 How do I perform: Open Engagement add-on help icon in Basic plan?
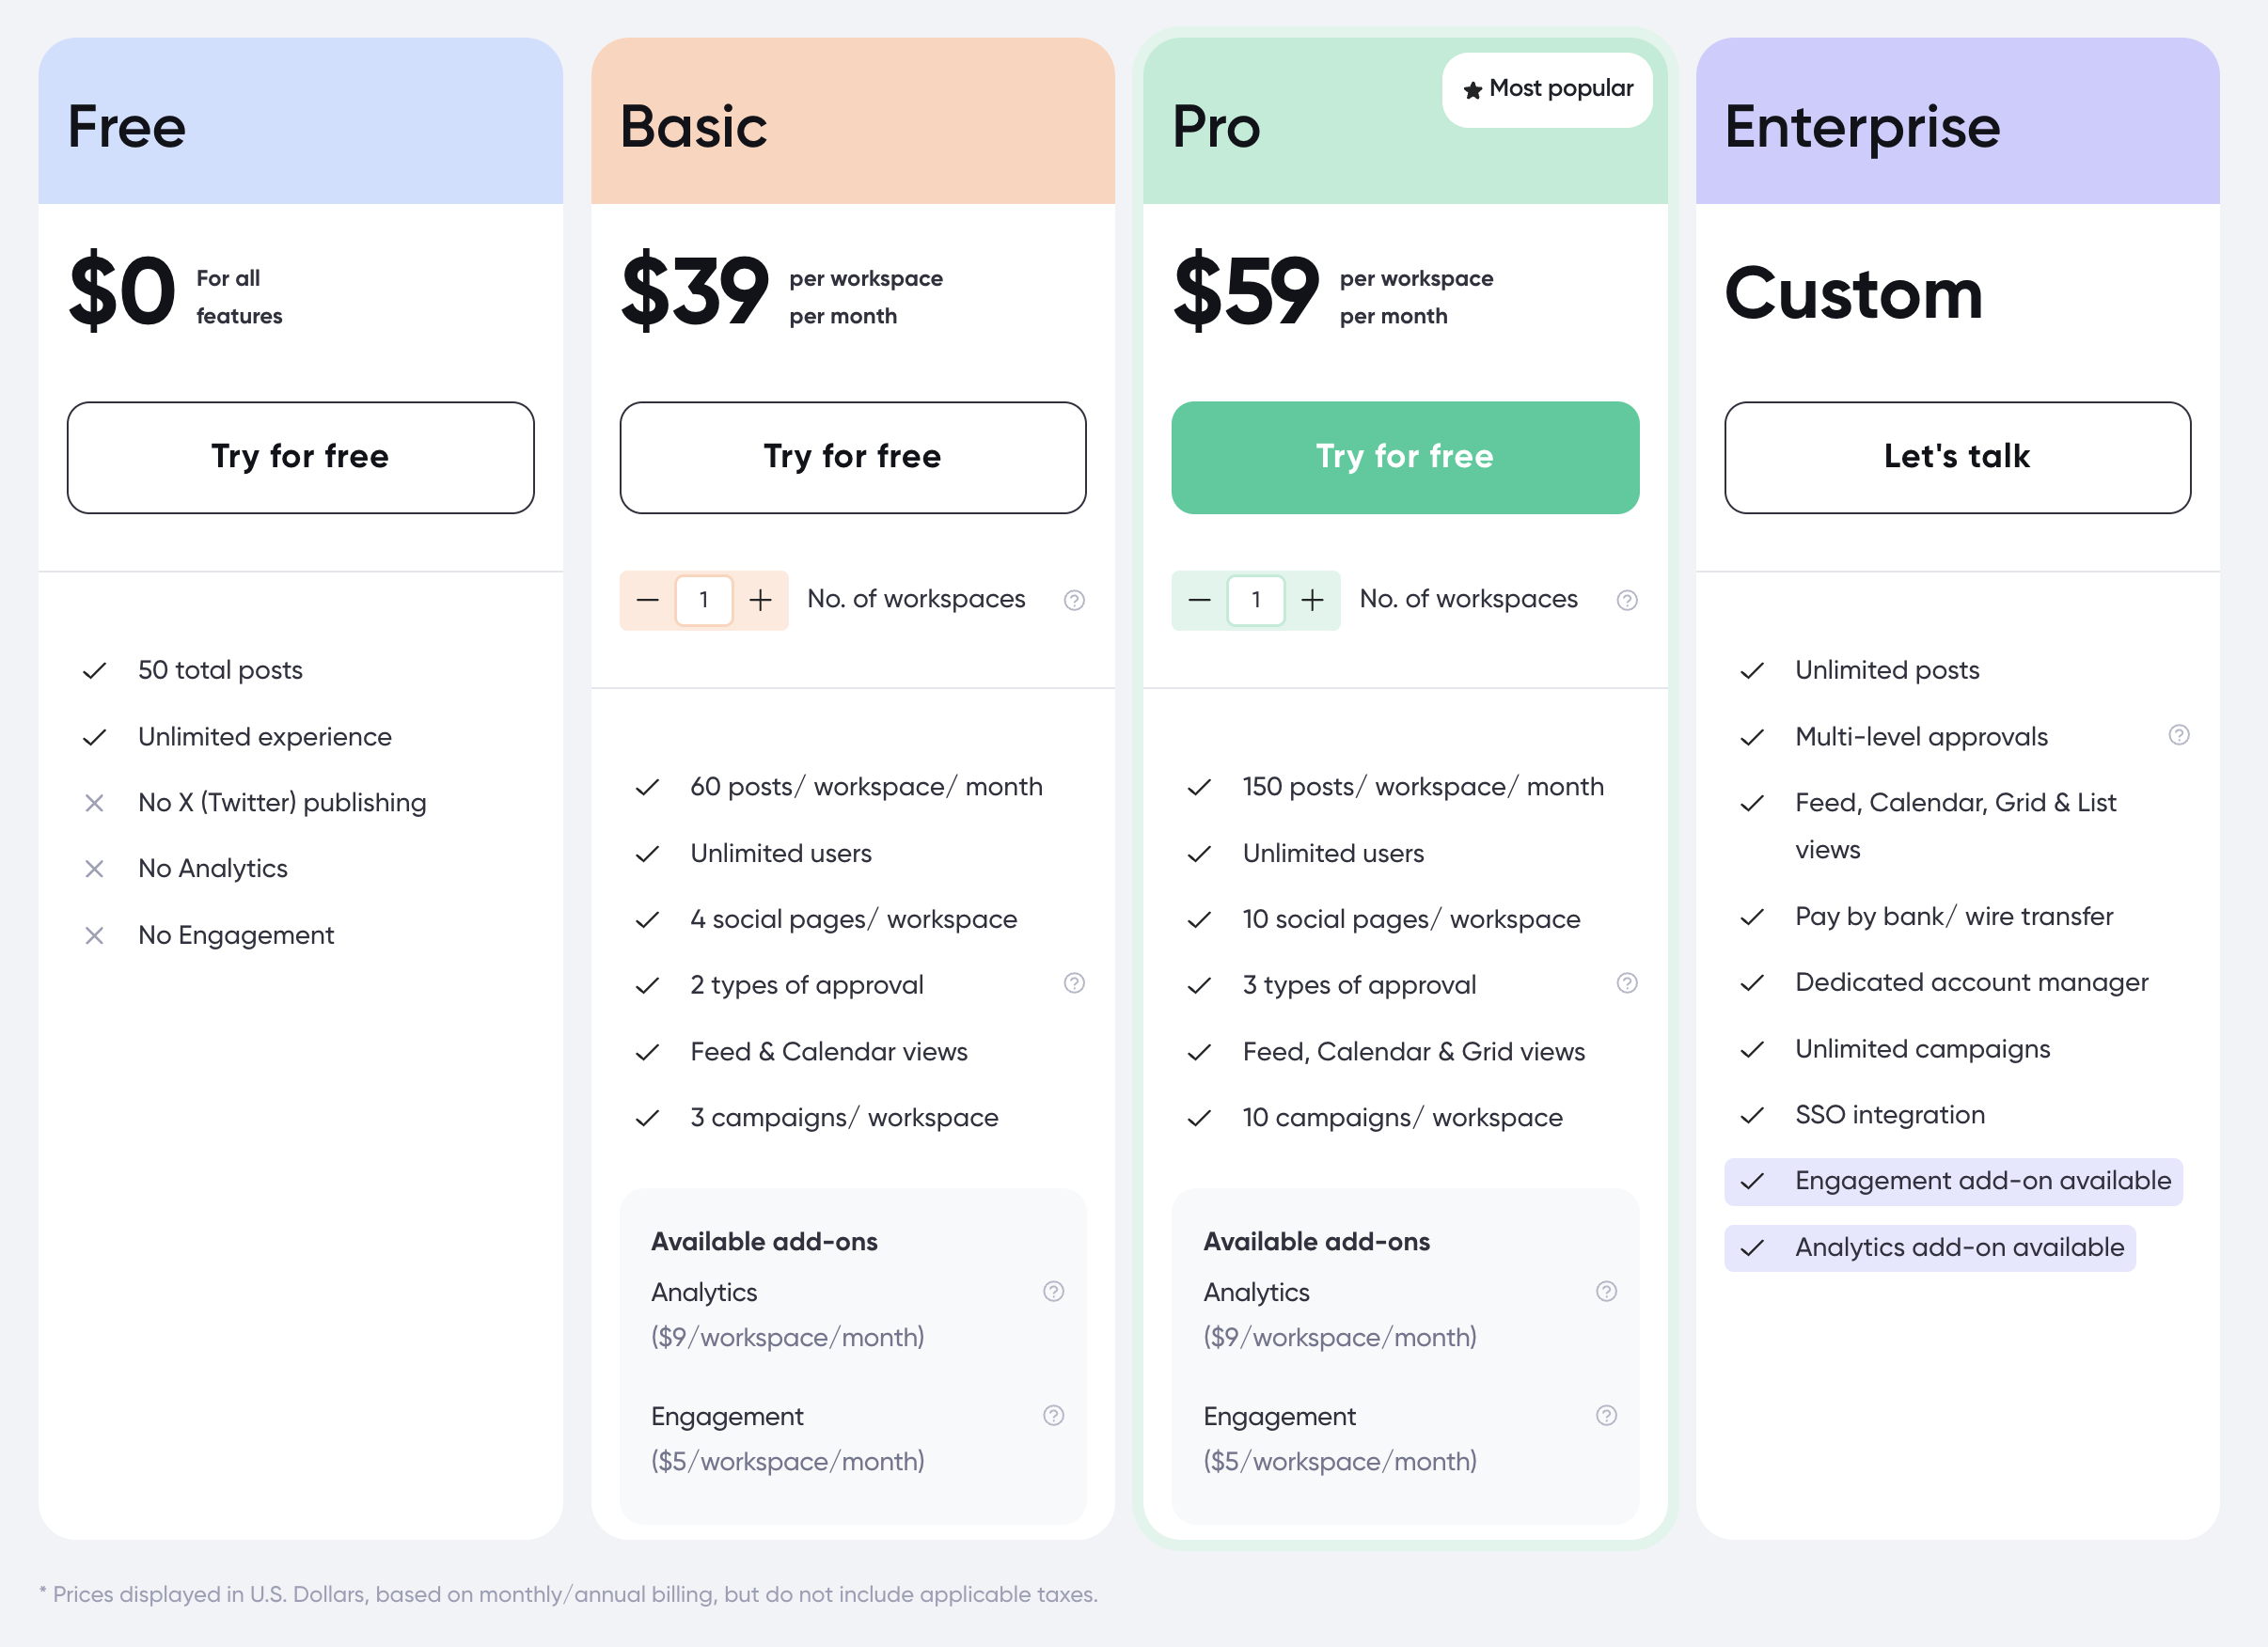tap(1054, 1416)
